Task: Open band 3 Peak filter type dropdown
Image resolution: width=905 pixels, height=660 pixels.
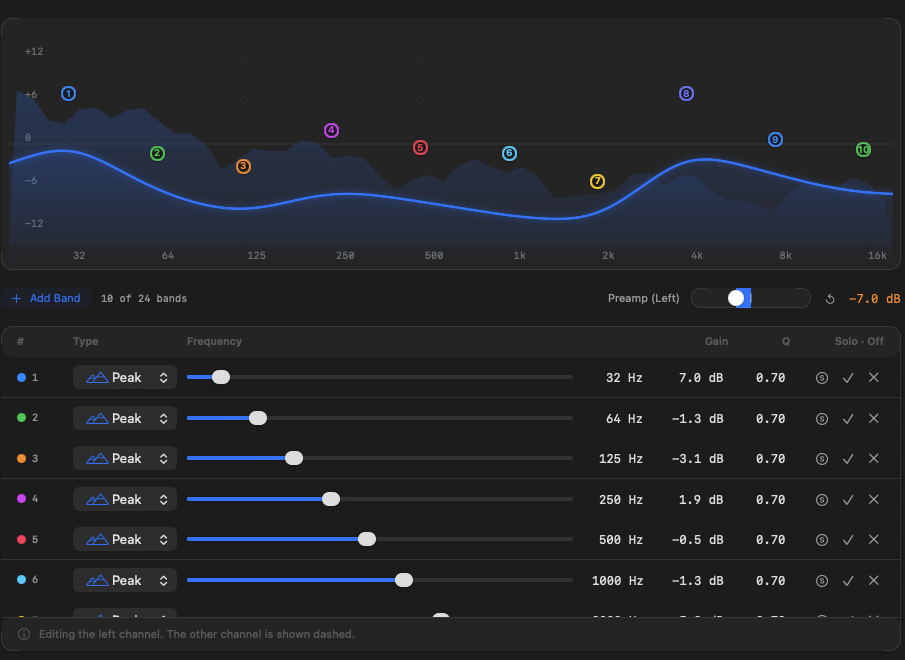Action: coord(125,458)
